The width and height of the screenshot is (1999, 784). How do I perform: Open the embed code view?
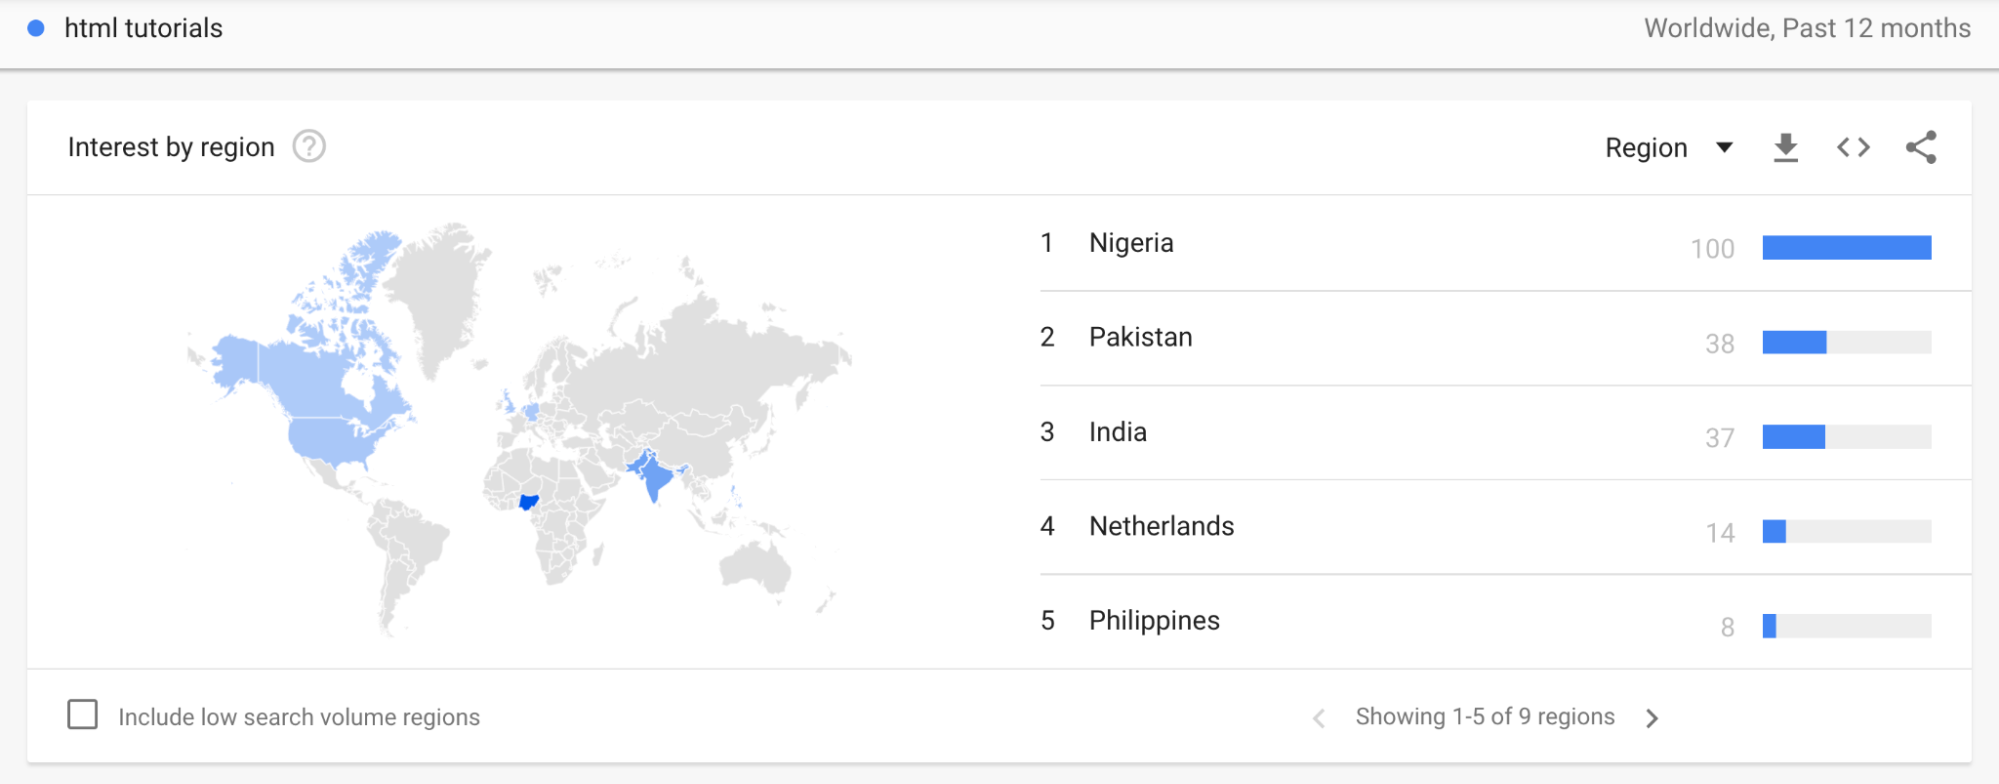1852,146
